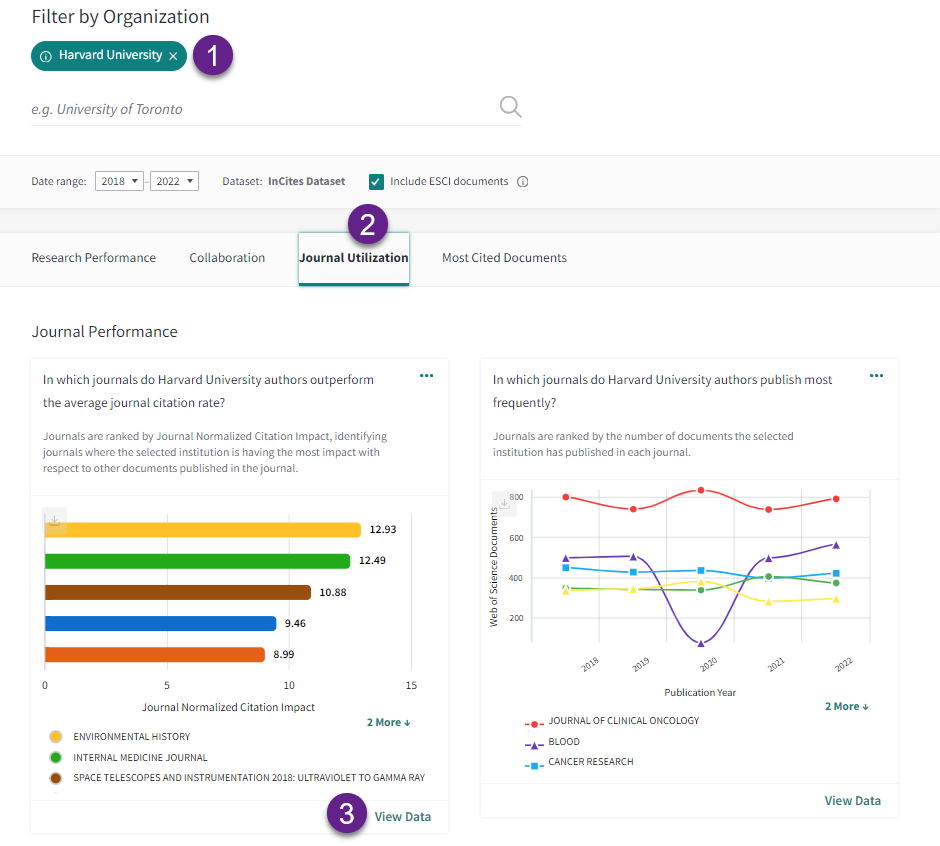Open the Collaboration tab
940x846 pixels.
coord(227,258)
